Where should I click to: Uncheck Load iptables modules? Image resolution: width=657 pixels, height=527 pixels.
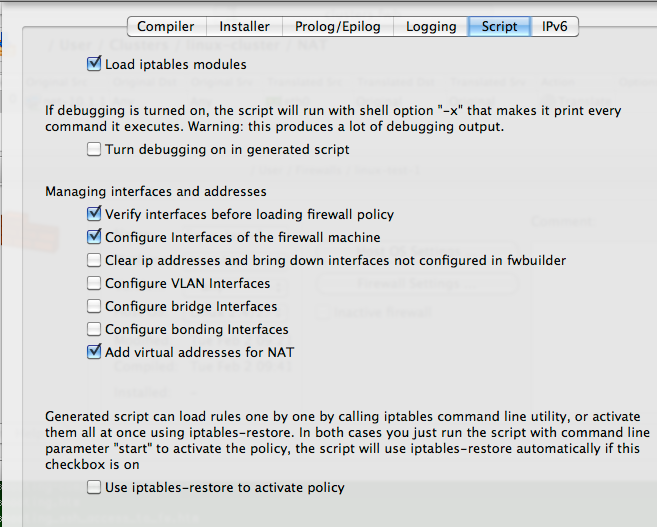click(95, 64)
